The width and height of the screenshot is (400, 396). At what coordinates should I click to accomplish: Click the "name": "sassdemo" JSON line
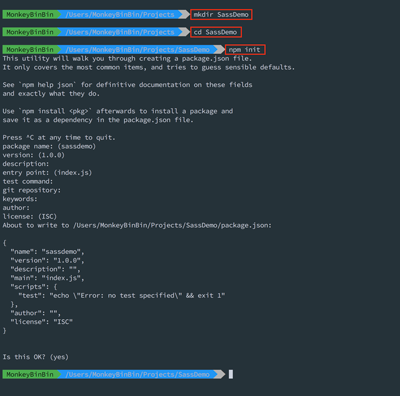pos(47,252)
